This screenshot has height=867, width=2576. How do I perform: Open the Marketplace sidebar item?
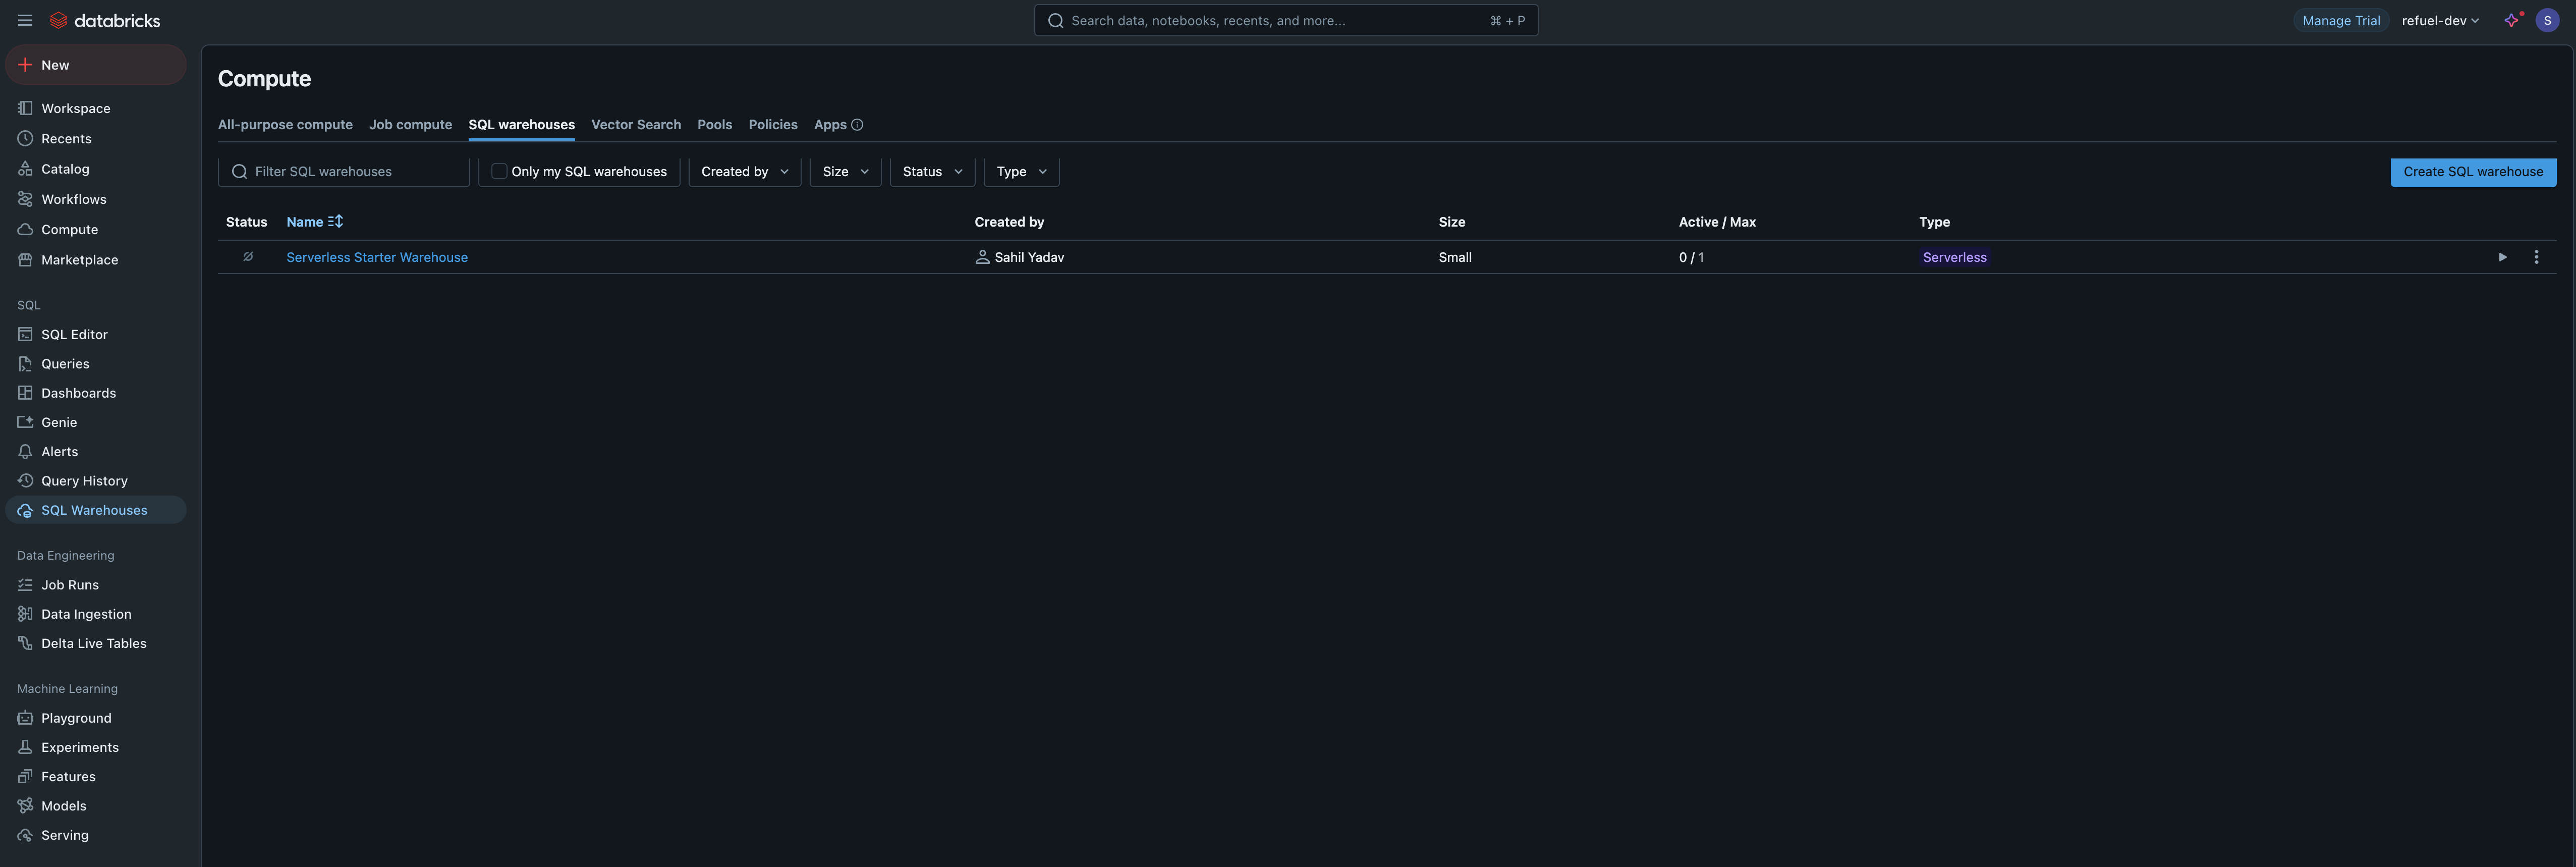pos(81,259)
